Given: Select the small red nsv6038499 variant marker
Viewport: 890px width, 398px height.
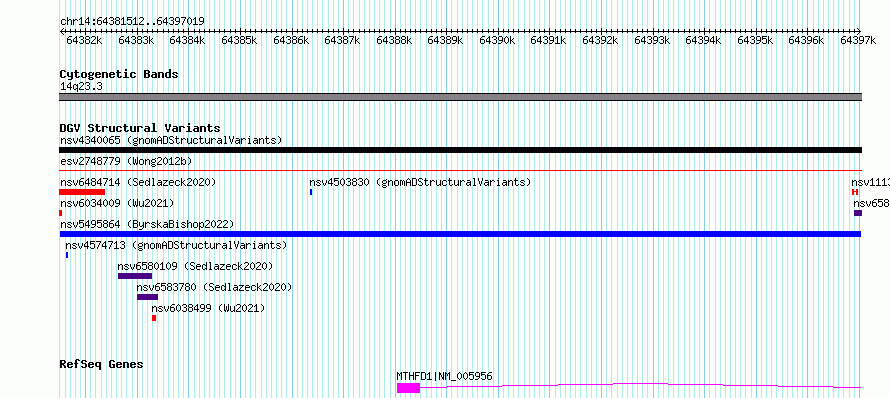Looking at the screenshot, I should (154, 318).
